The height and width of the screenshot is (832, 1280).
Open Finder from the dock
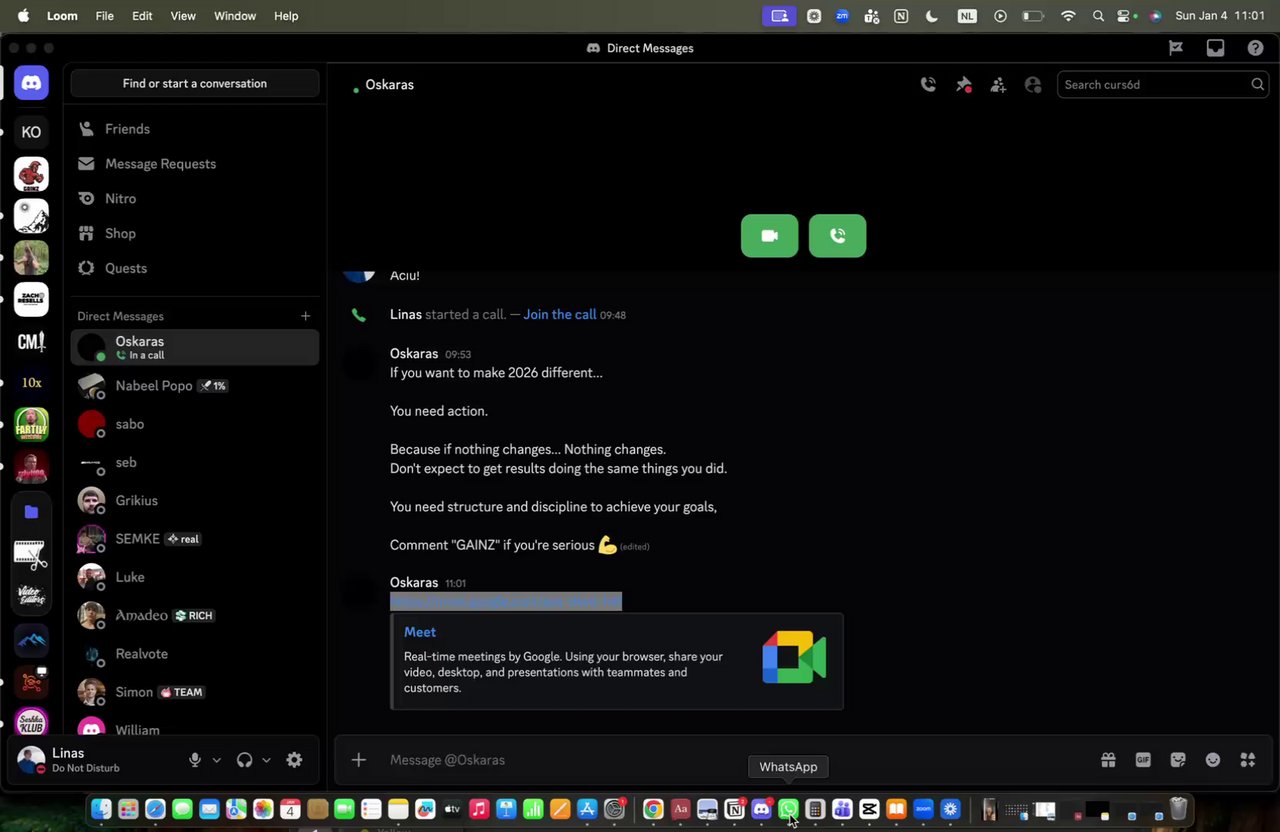pos(101,809)
